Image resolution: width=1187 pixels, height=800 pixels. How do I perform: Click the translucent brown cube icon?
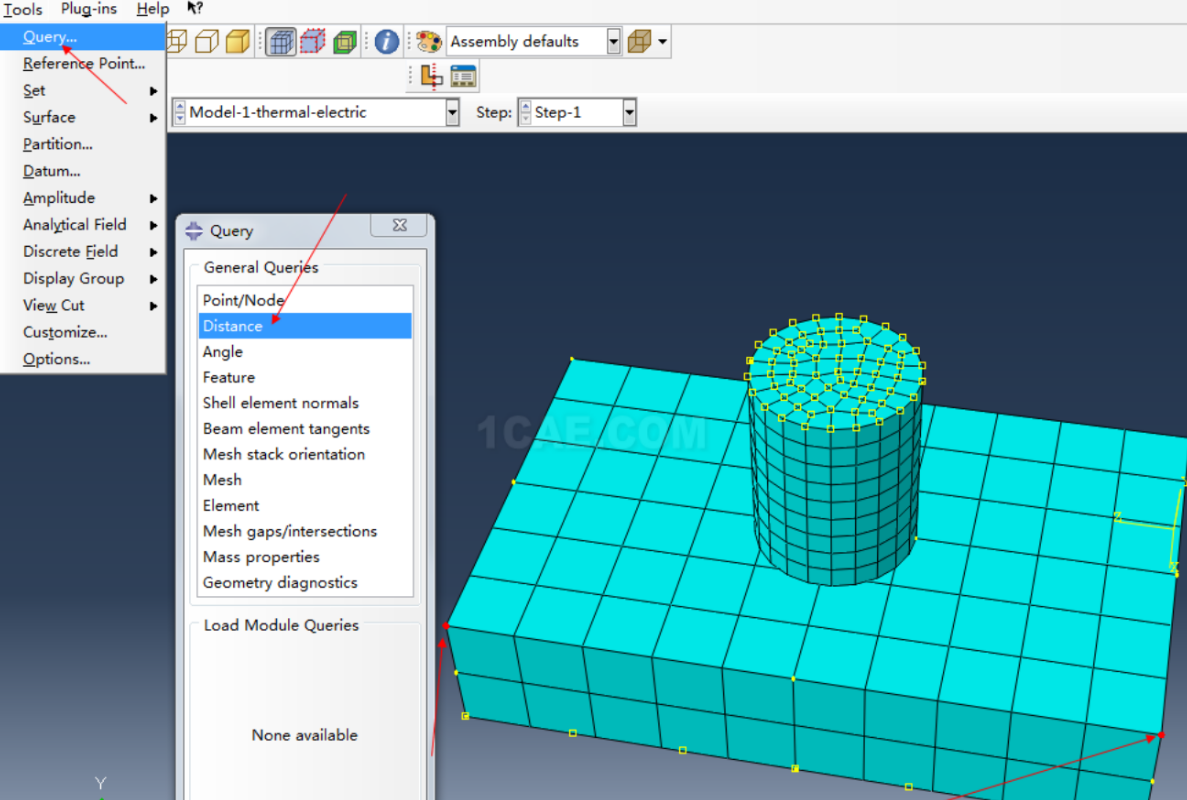640,41
